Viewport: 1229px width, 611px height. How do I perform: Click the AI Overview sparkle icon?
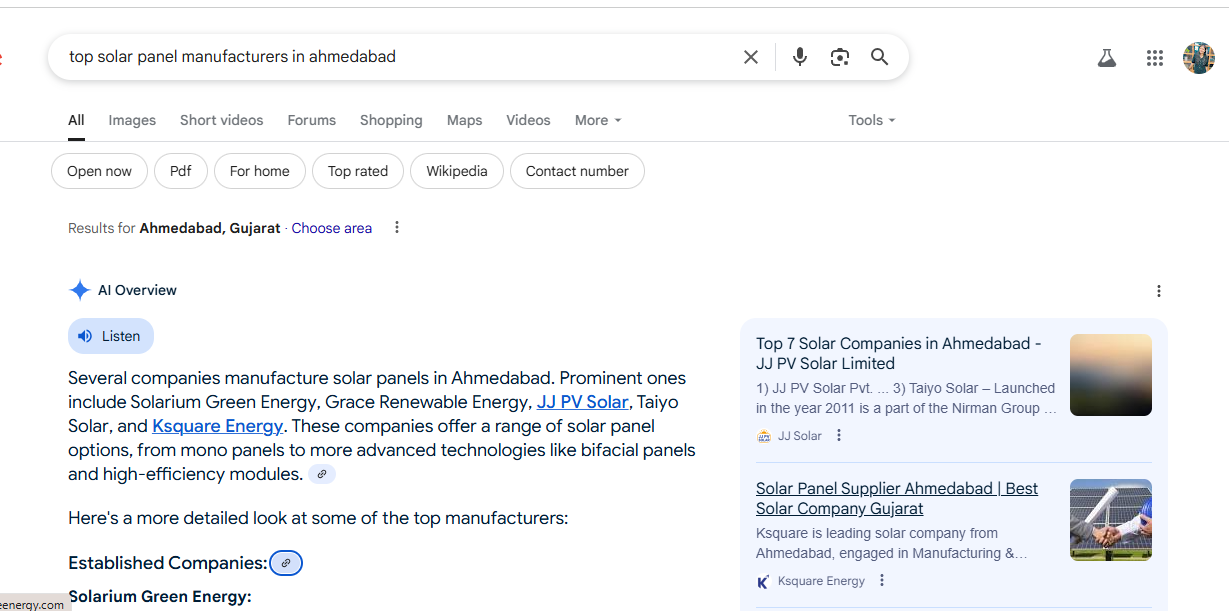[80, 291]
